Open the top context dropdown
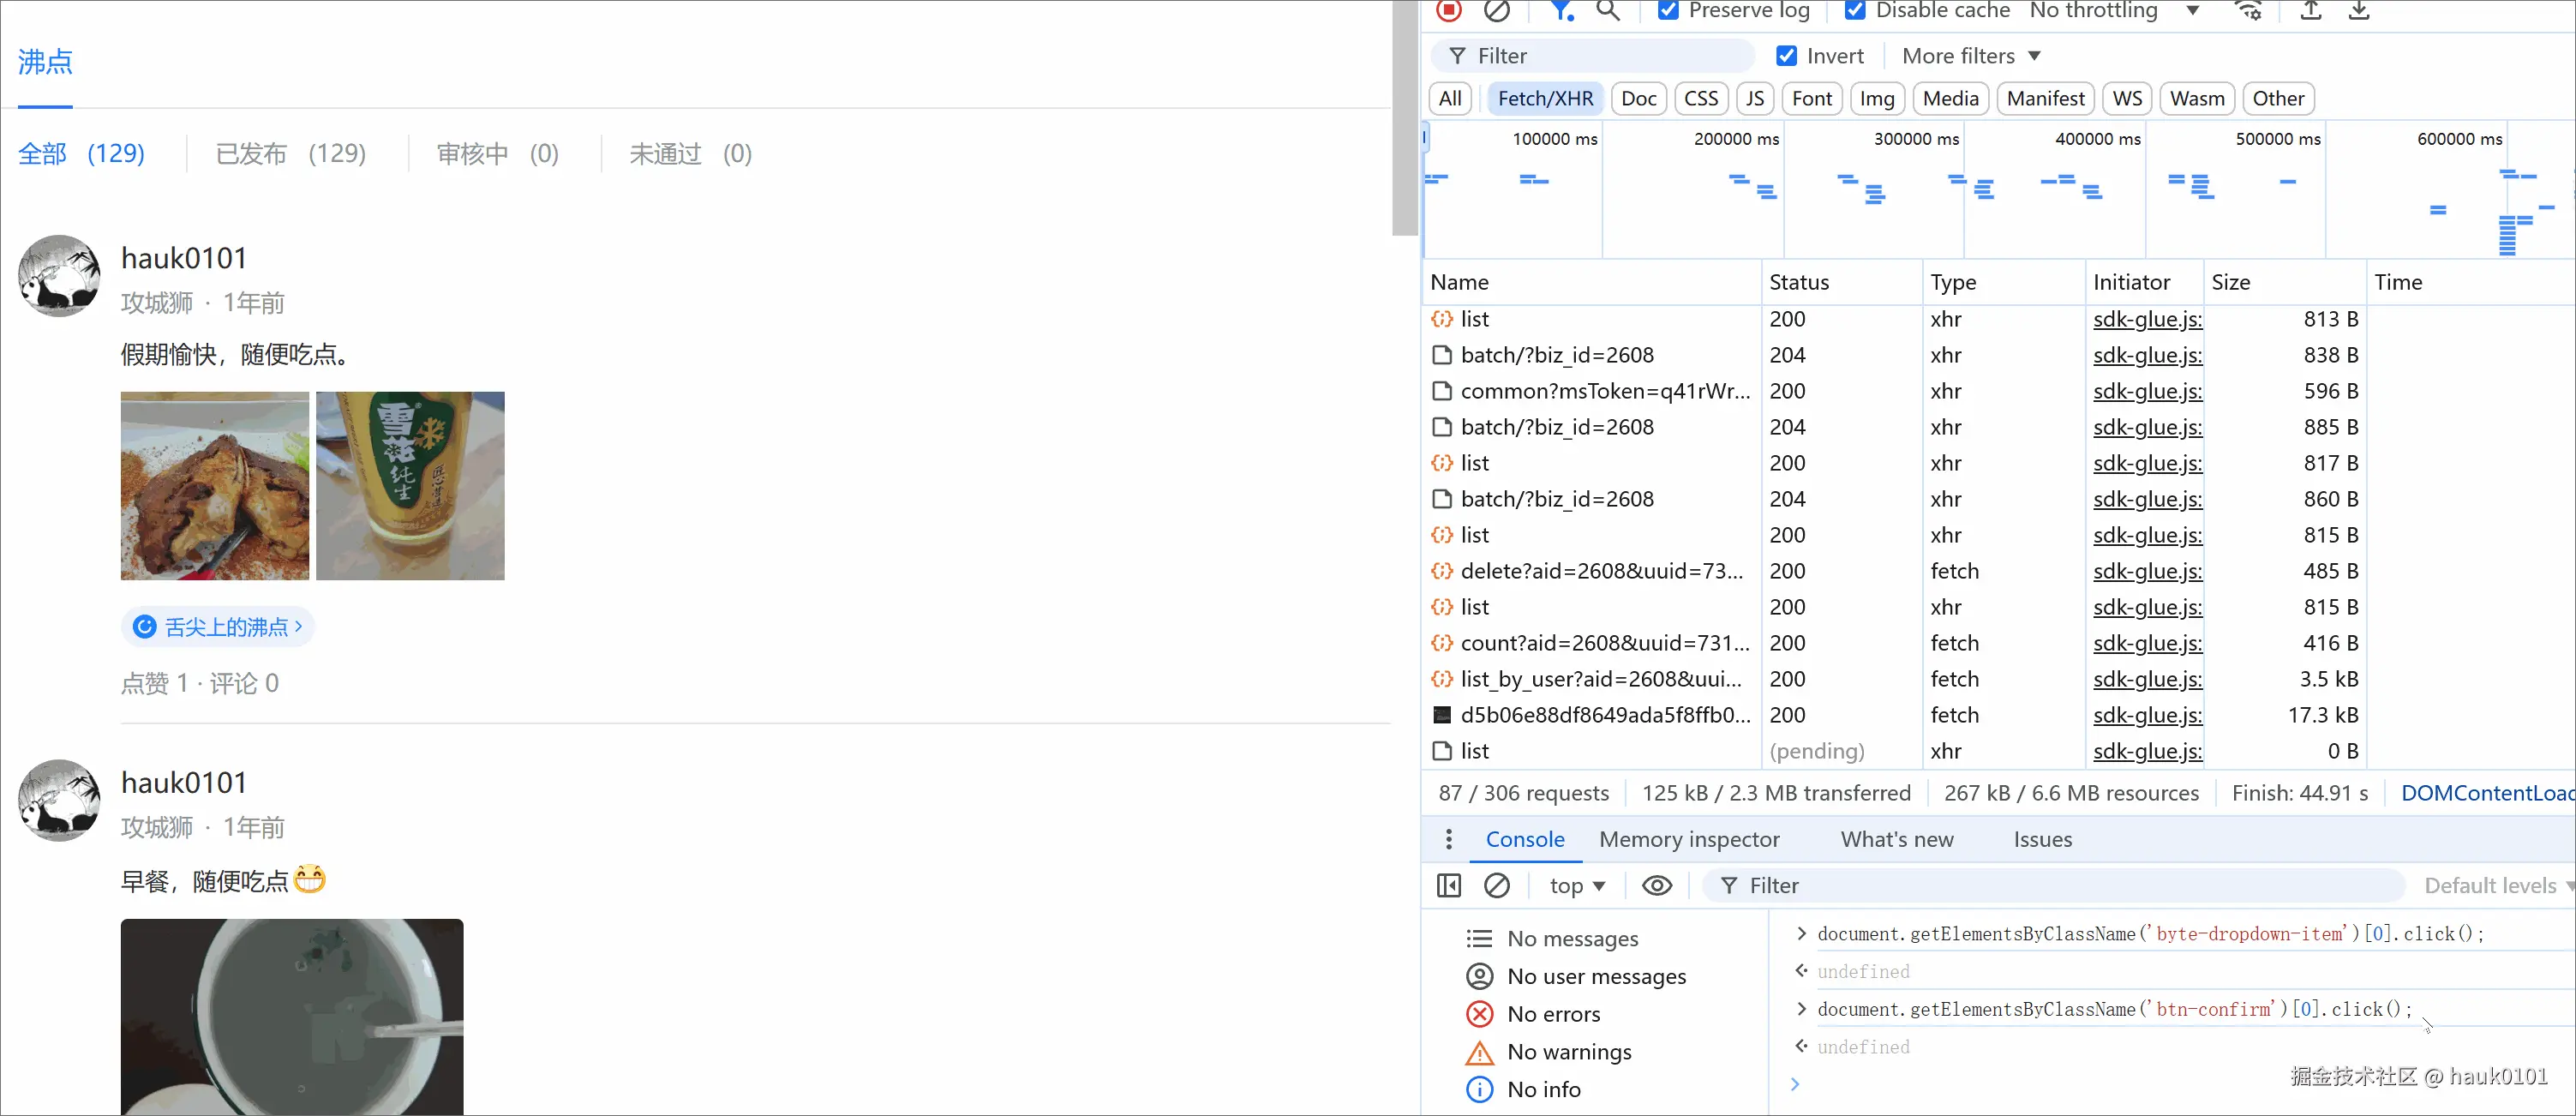The height and width of the screenshot is (1116, 2576). tap(1576, 885)
